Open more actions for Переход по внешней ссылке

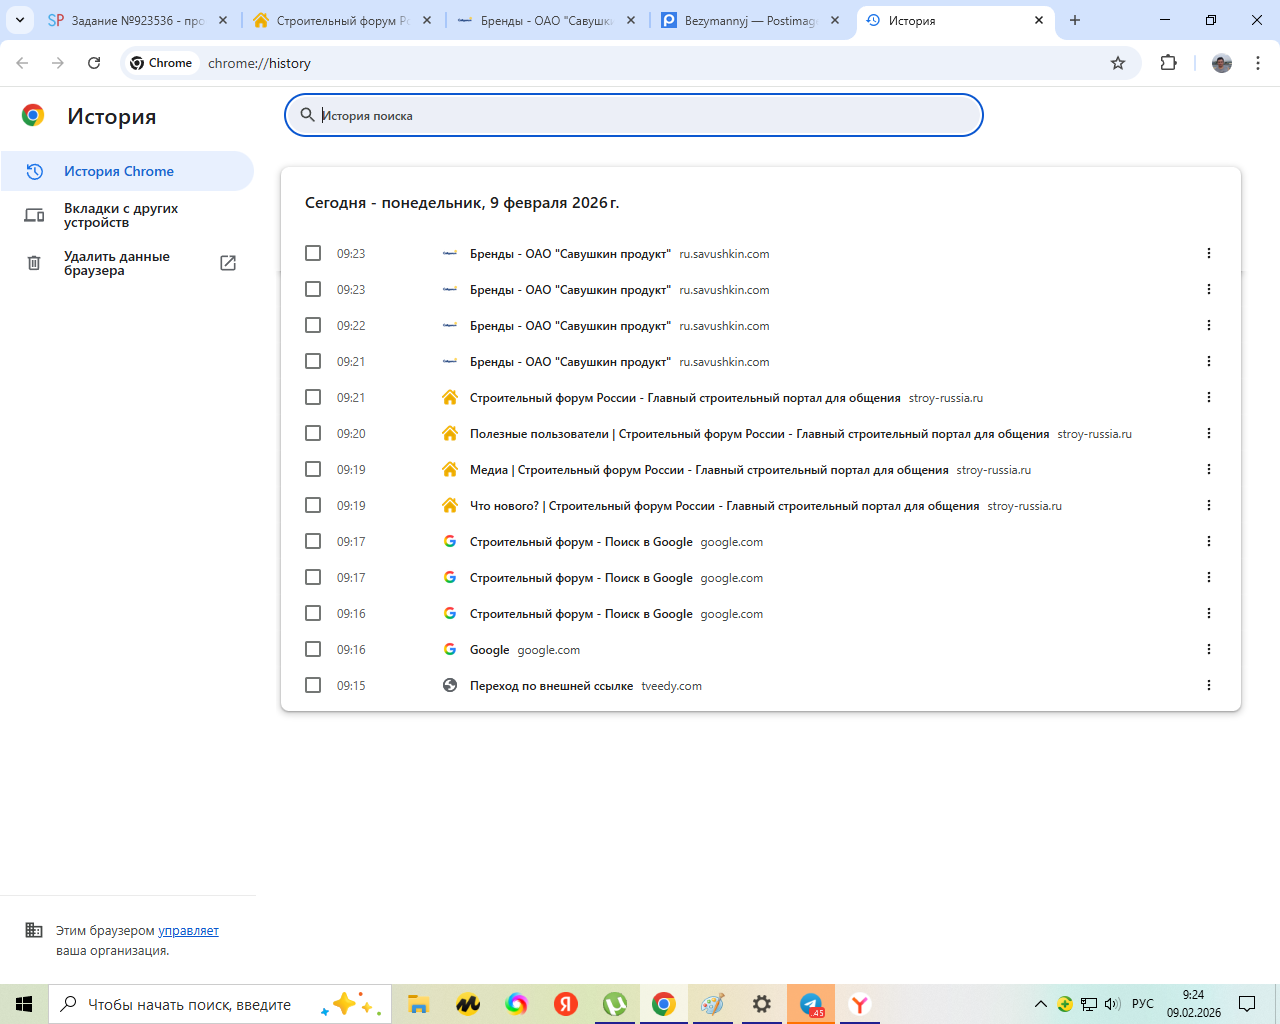point(1209,685)
